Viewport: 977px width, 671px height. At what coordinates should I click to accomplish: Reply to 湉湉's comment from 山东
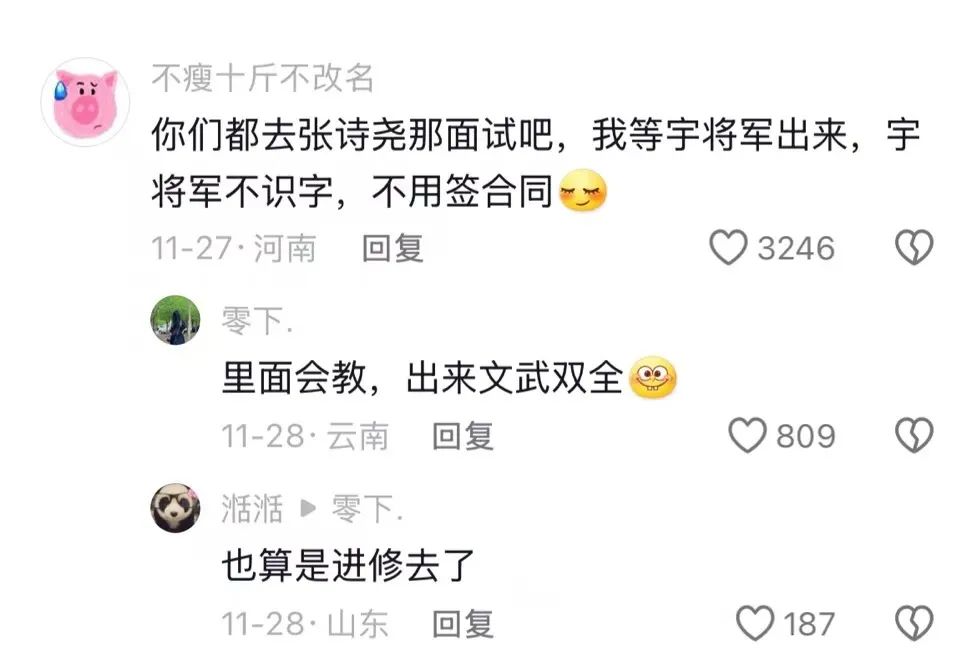tap(463, 624)
